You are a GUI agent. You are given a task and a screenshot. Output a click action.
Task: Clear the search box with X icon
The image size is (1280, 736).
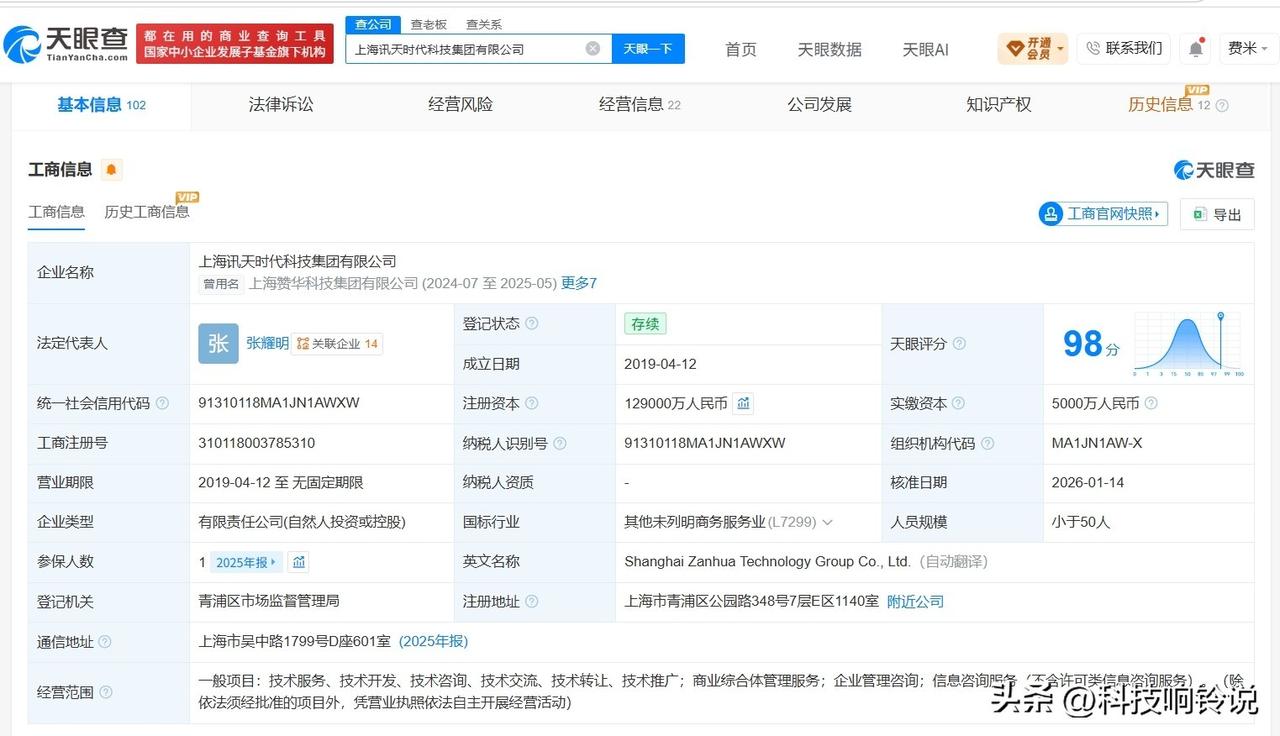[x=593, y=48]
